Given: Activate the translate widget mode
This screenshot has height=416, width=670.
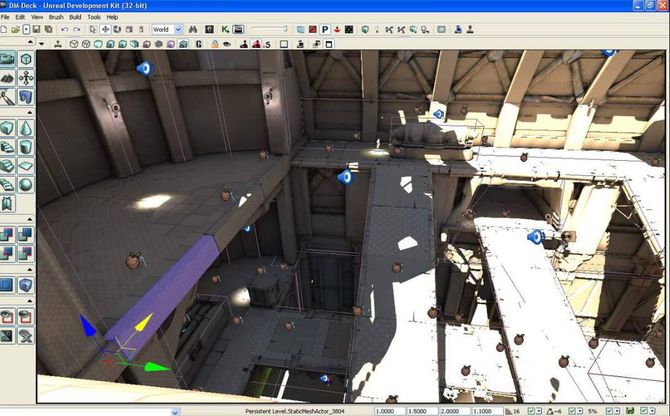Looking at the screenshot, I should click(x=105, y=29).
